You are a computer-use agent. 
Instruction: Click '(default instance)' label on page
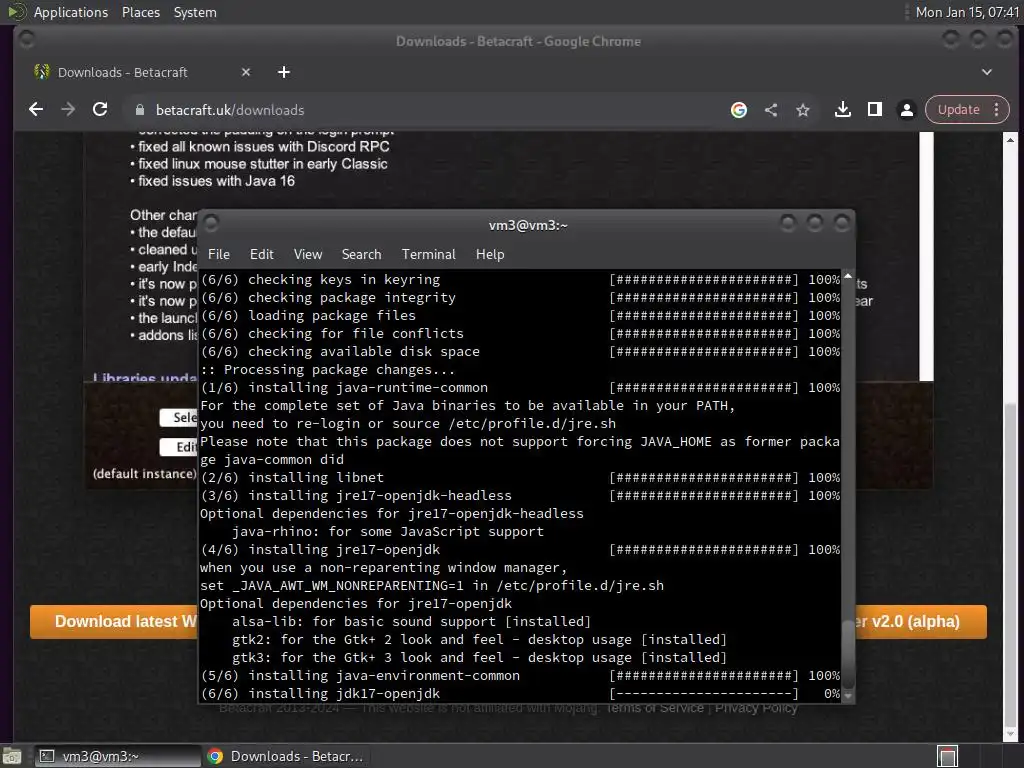coord(144,474)
